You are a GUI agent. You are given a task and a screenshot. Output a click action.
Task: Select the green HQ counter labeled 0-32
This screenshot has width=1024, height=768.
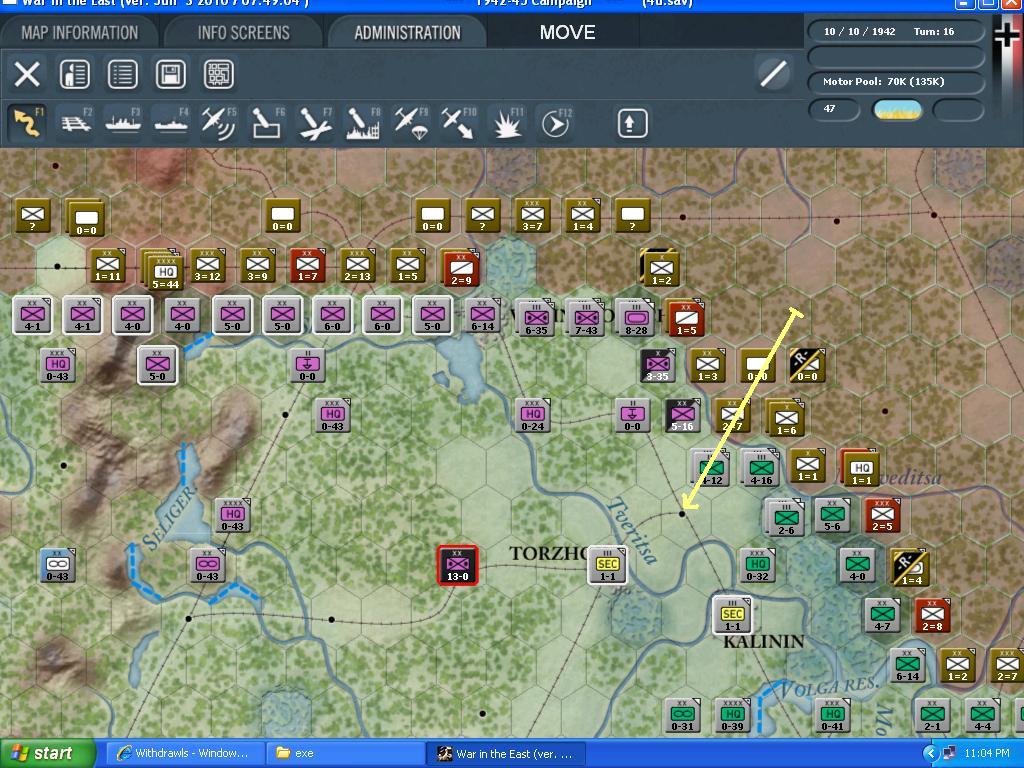coord(757,566)
